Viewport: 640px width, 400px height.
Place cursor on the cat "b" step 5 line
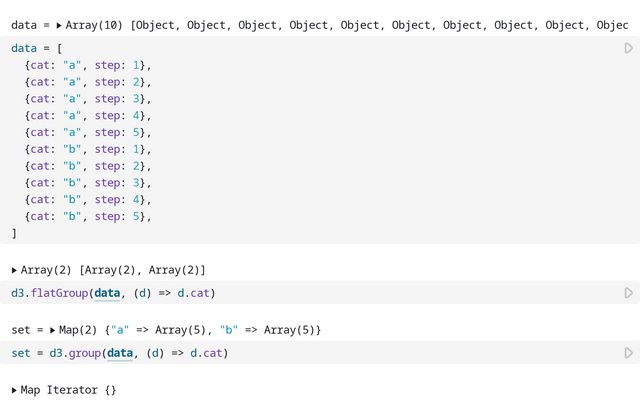coord(88,216)
